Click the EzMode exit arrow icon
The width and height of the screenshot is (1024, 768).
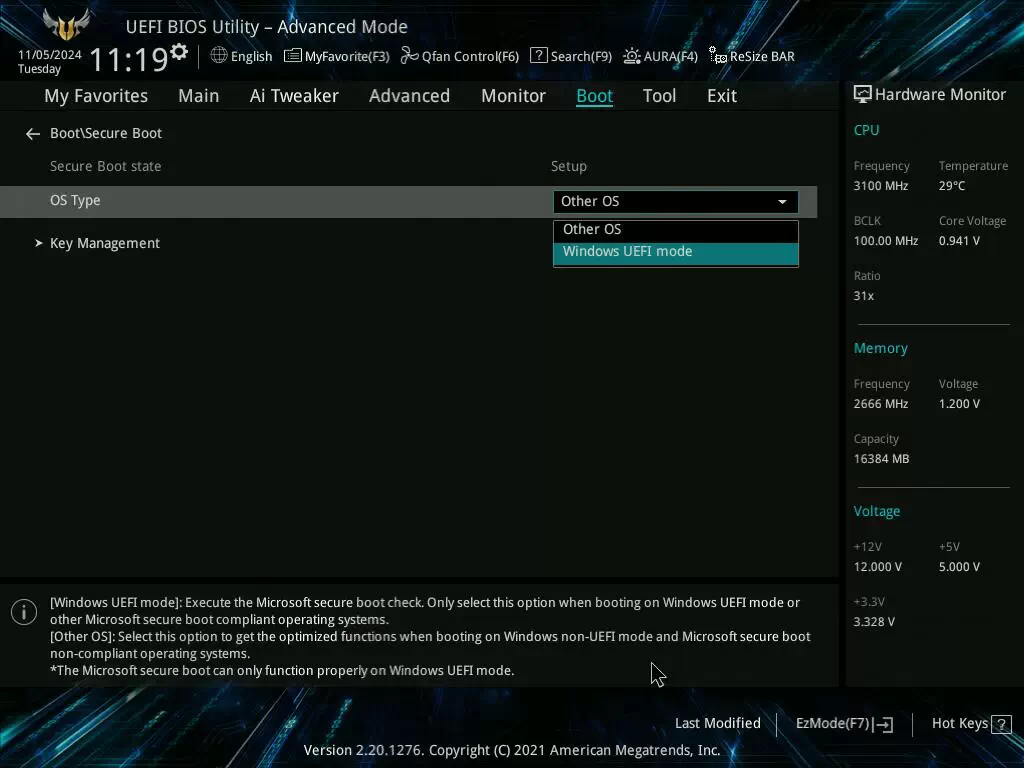point(883,724)
